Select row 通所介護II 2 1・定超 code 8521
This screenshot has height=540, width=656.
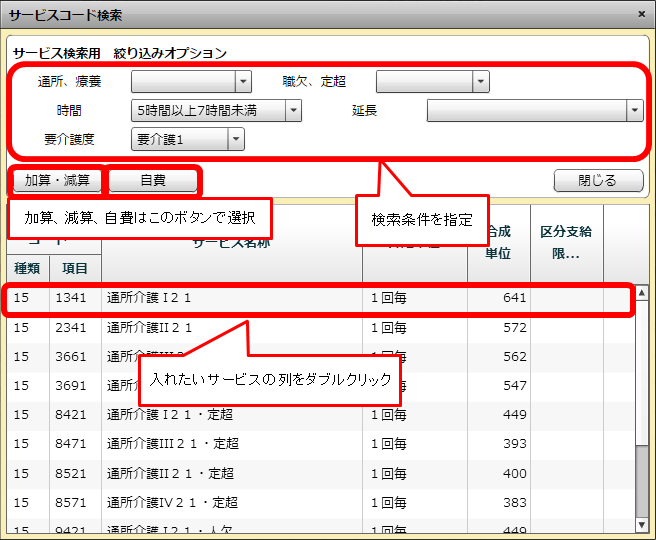[300, 472]
